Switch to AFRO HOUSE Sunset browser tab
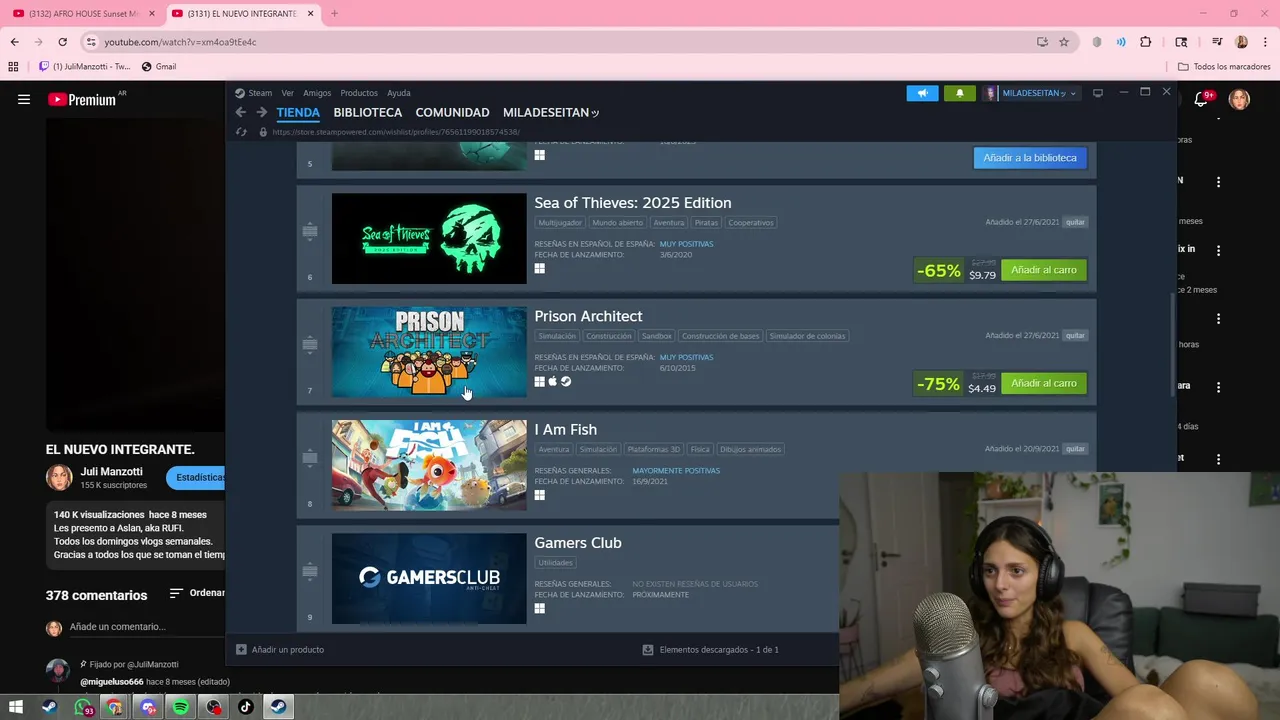1280x720 pixels. pos(84,14)
